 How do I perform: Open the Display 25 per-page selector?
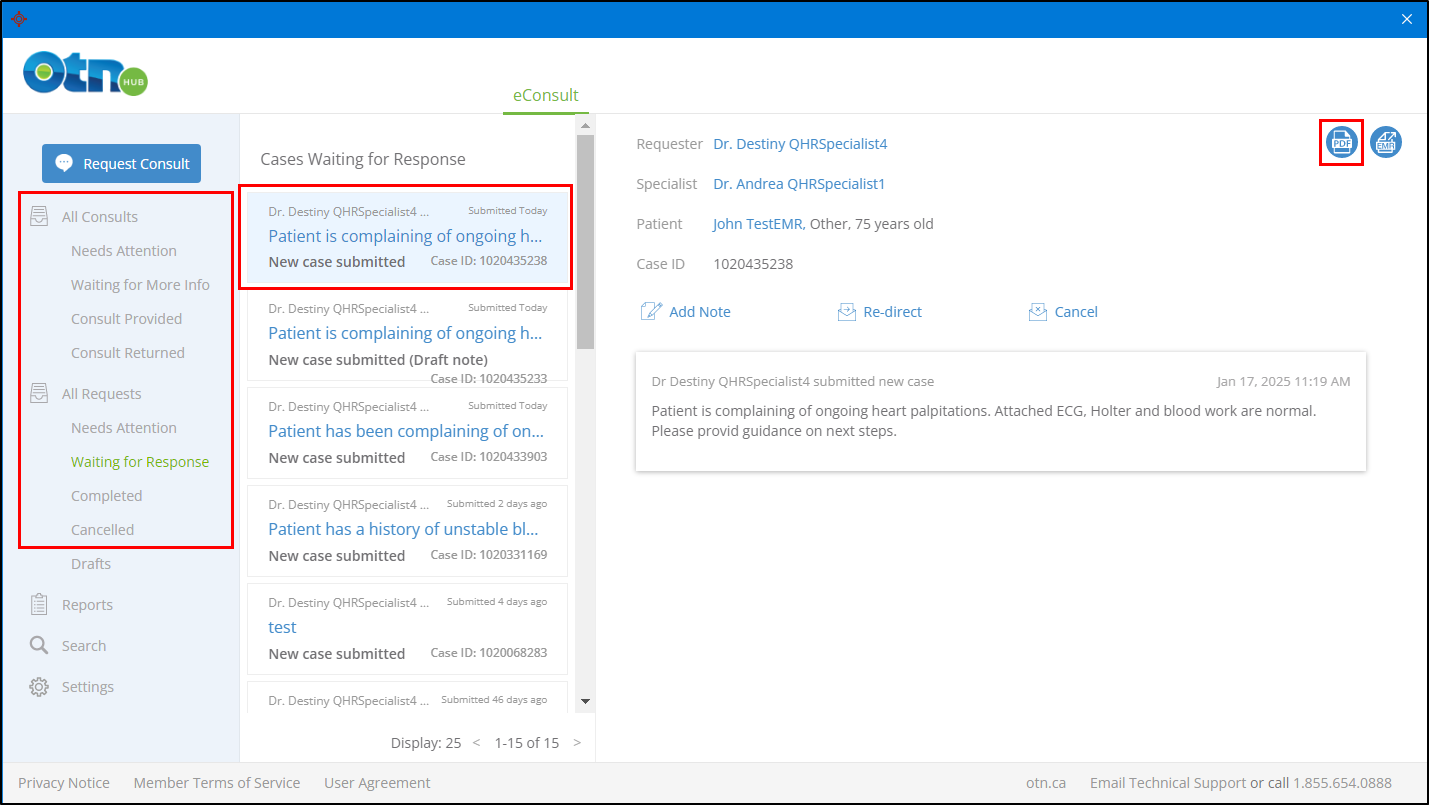tap(426, 743)
